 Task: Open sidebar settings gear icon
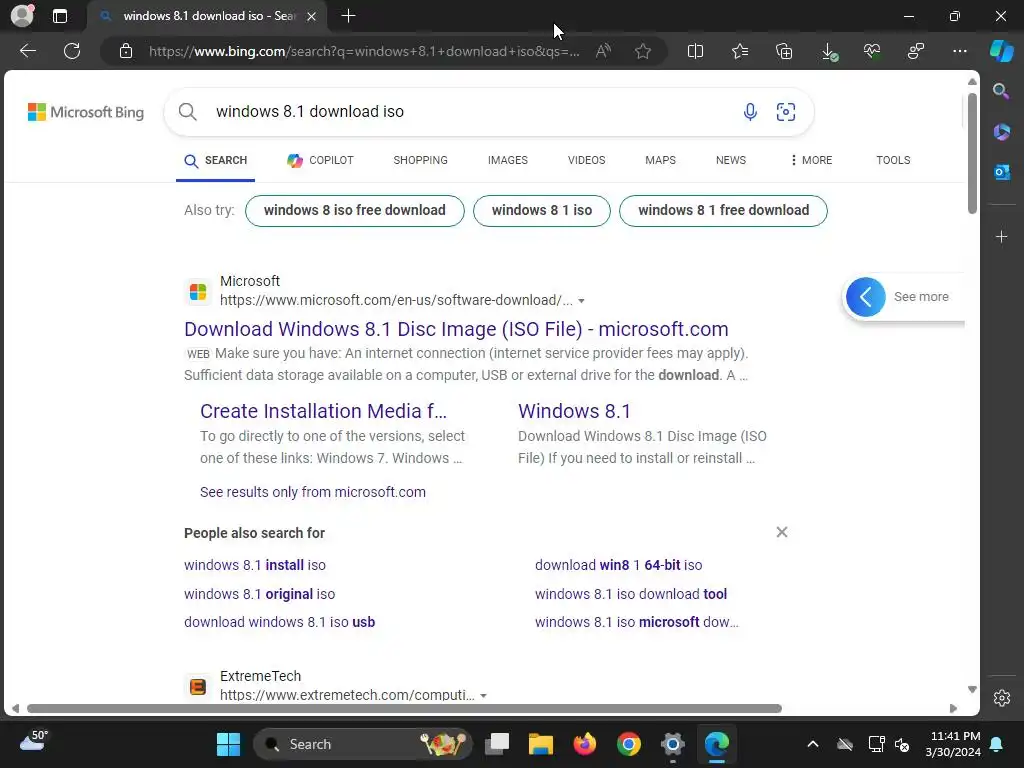1002,698
